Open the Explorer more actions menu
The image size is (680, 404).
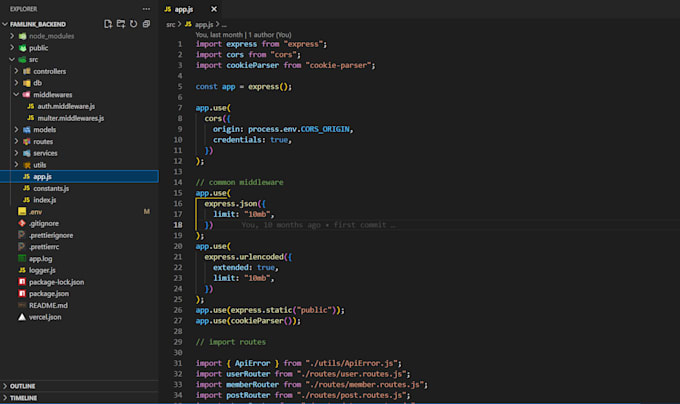(x=146, y=9)
